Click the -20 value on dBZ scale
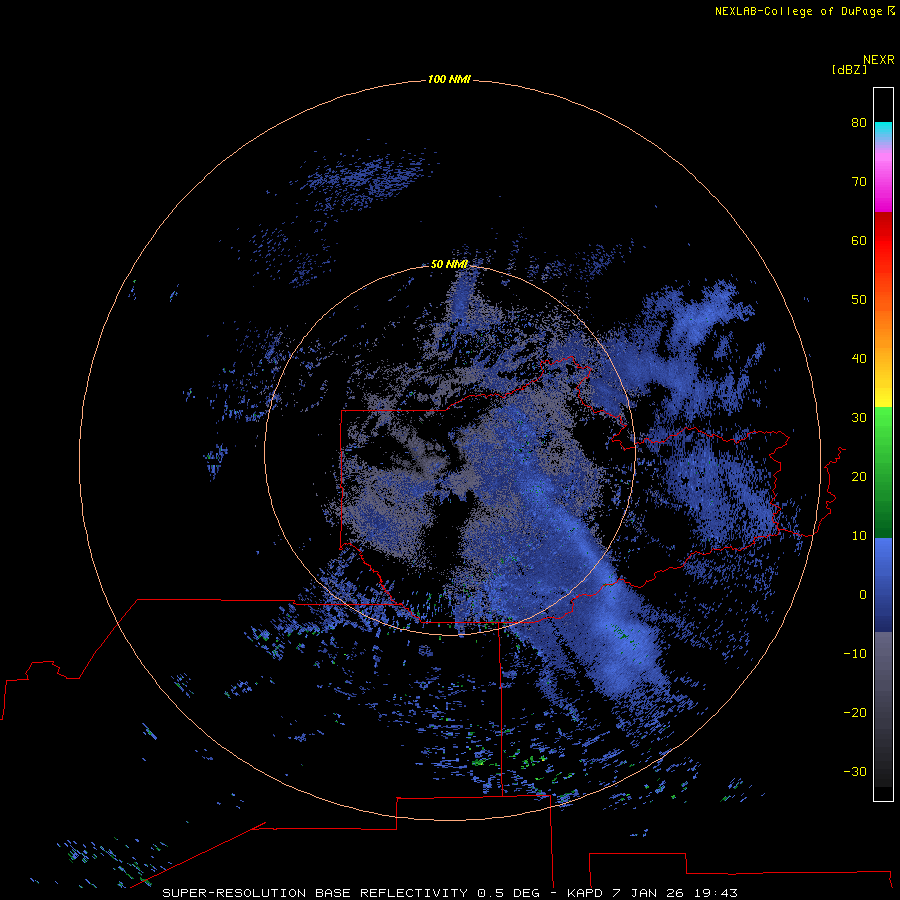The image size is (900, 900). click(855, 712)
